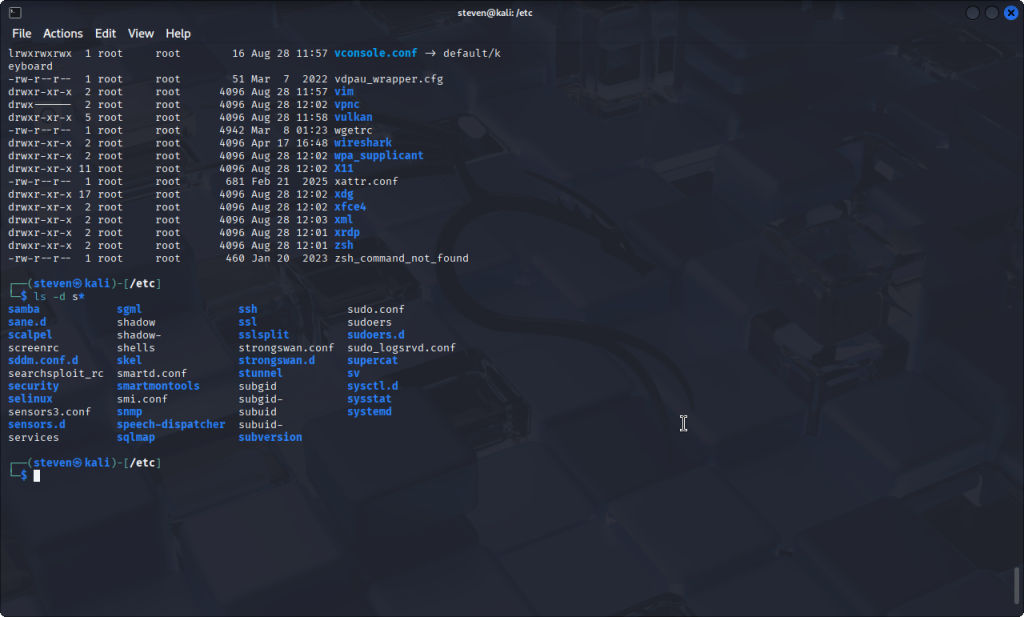This screenshot has height=617, width=1024.
Task: Open the File menu
Action: [x=21, y=33]
